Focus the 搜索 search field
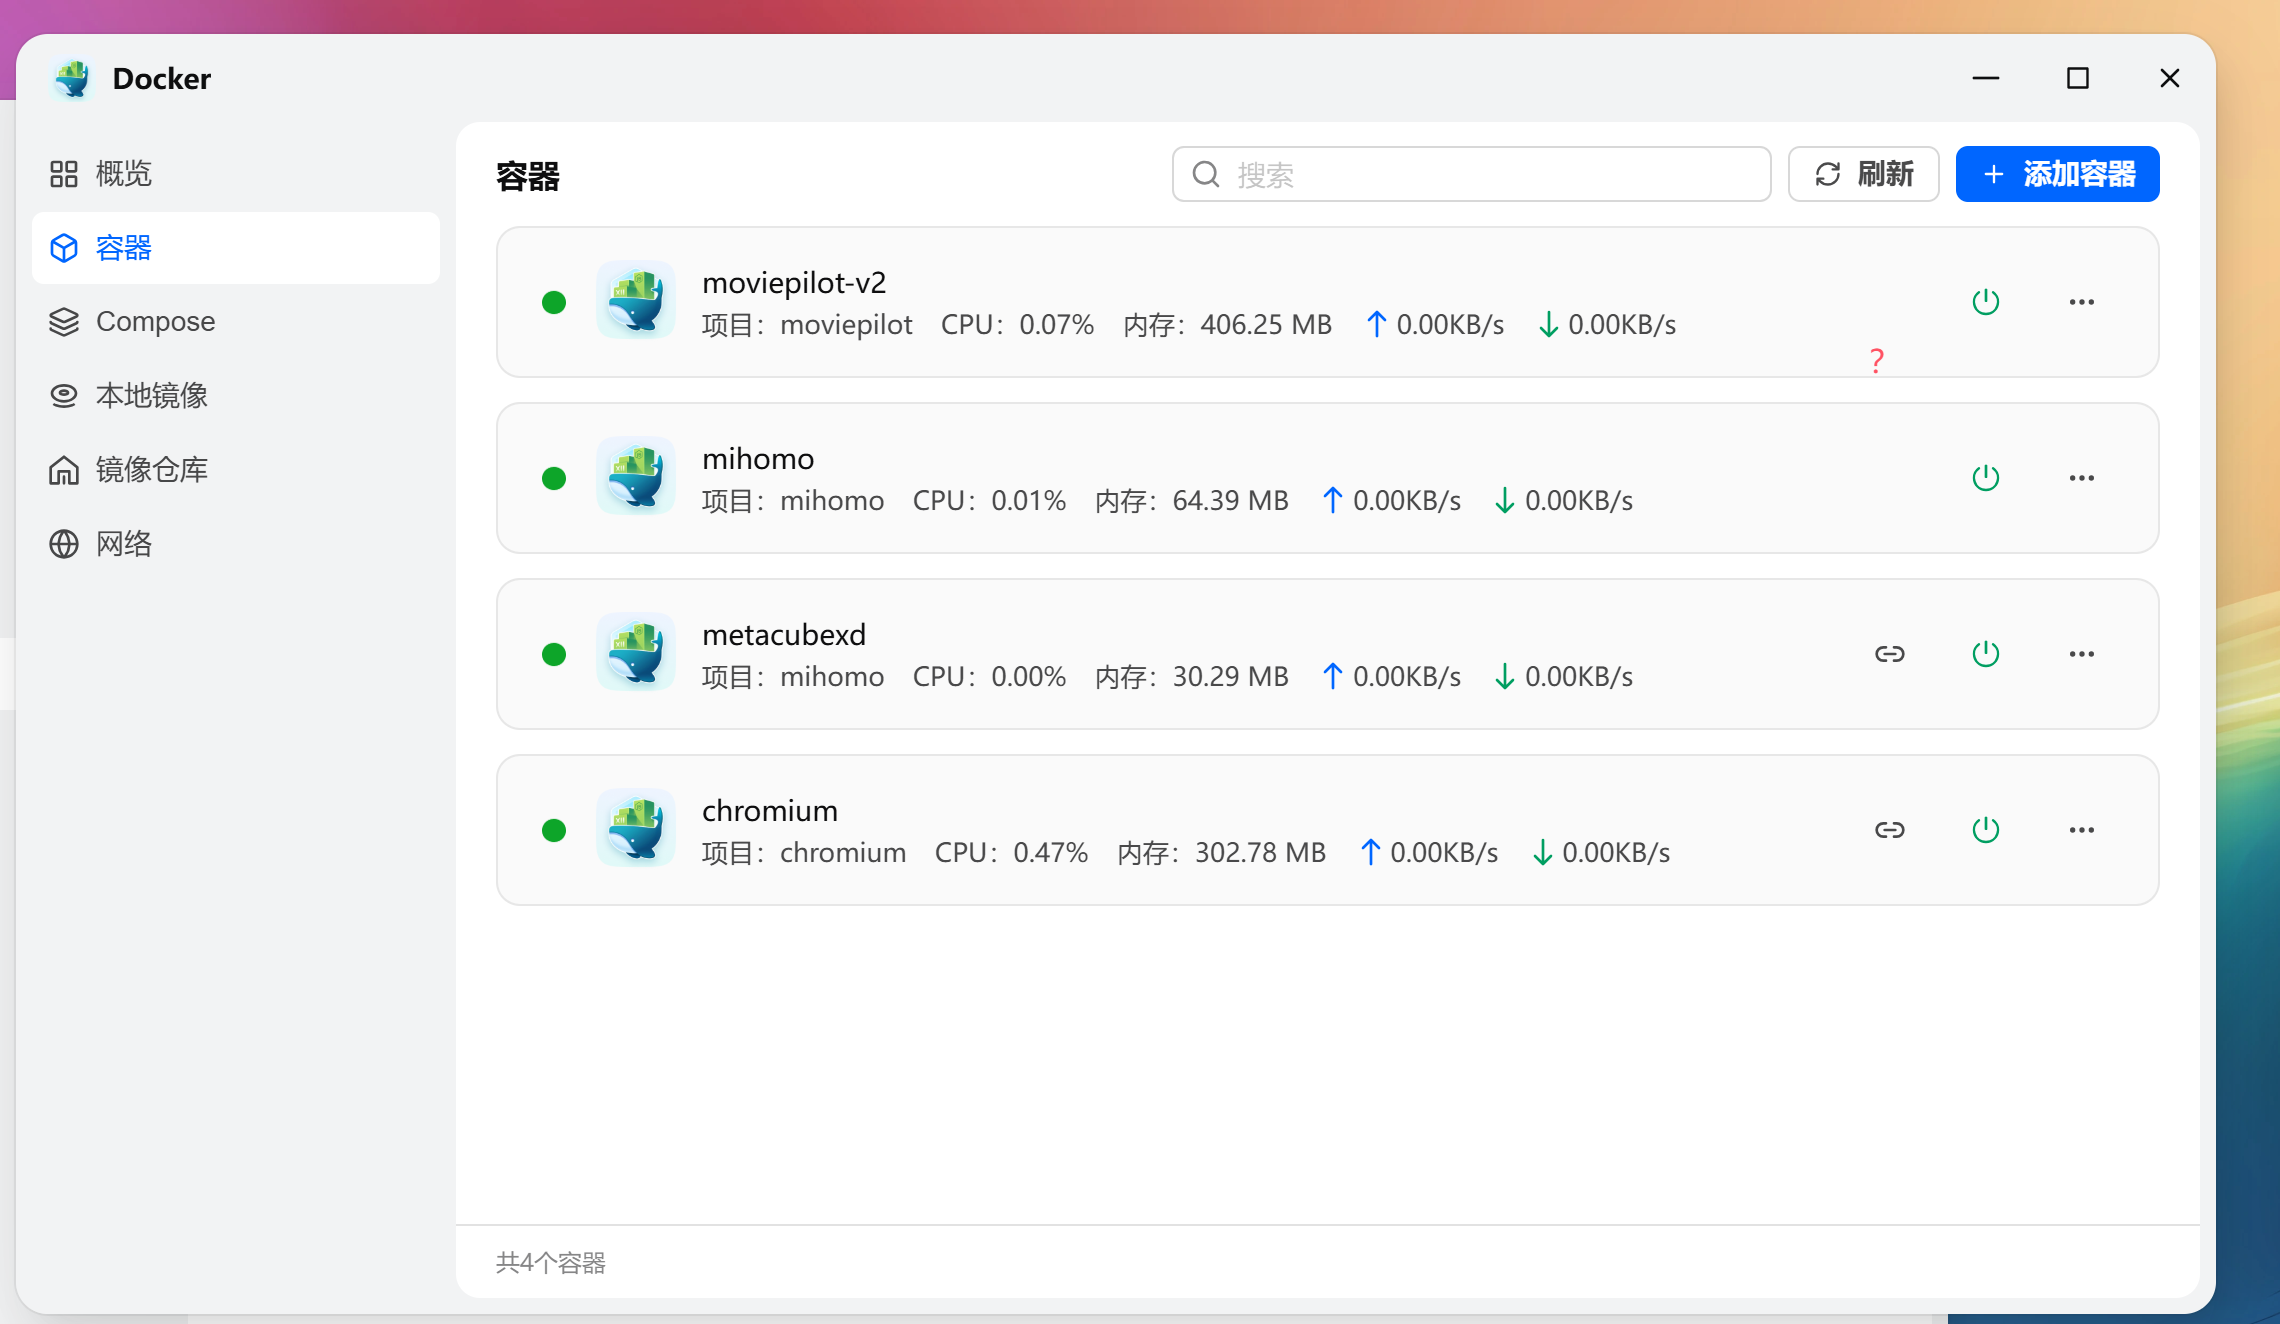2280x1324 pixels. tap(1490, 174)
